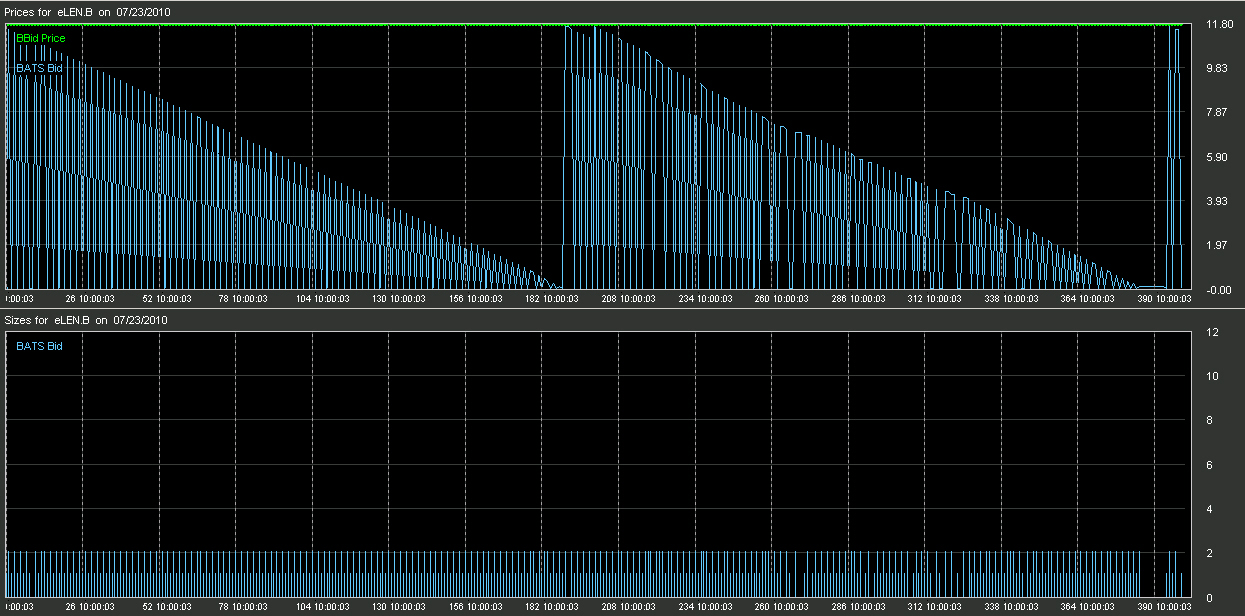Click 'BATS Bid' legend in Sizes chart
The height and width of the screenshot is (616, 1245).
point(39,346)
